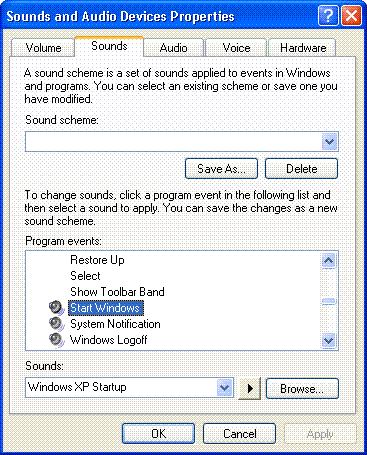Play the selected Windows XP Startup sound
The width and height of the screenshot is (367, 455).
pos(250,388)
